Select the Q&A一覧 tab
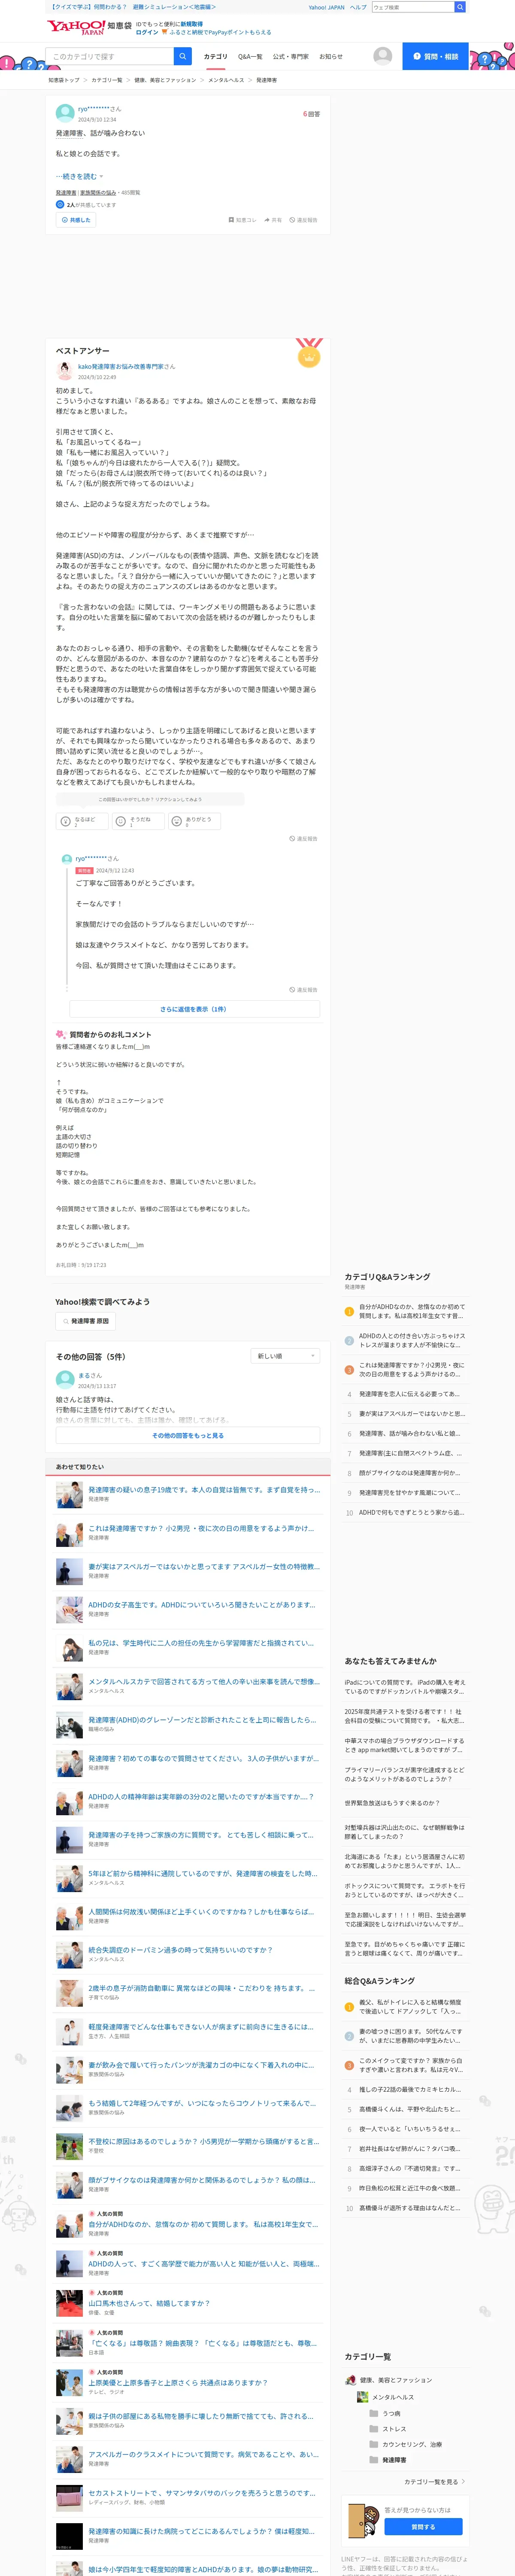The image size is (515, 2576). click(x=250, y=57)
